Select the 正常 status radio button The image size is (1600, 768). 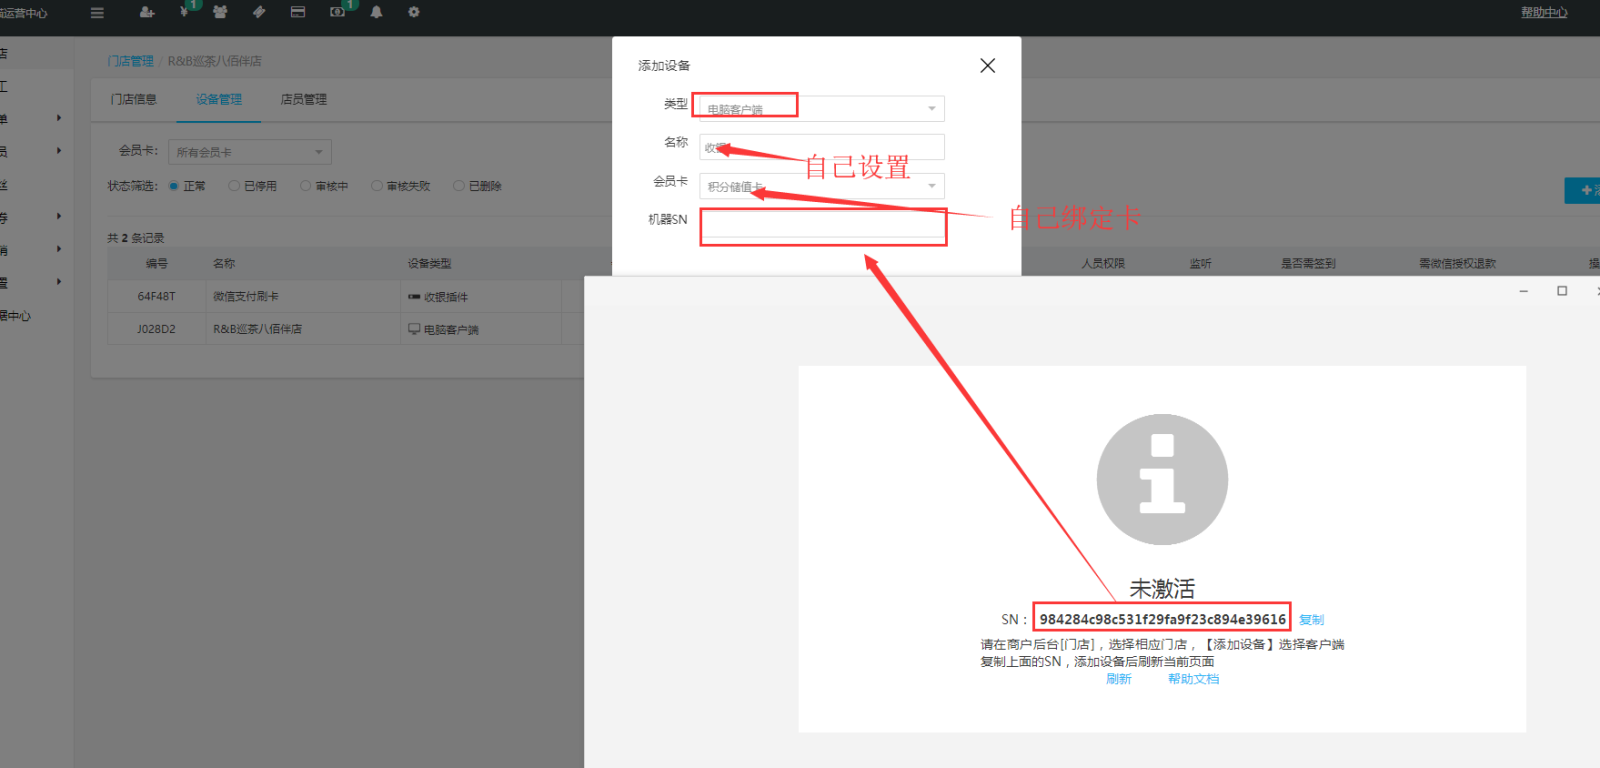(x=174, y=186)
